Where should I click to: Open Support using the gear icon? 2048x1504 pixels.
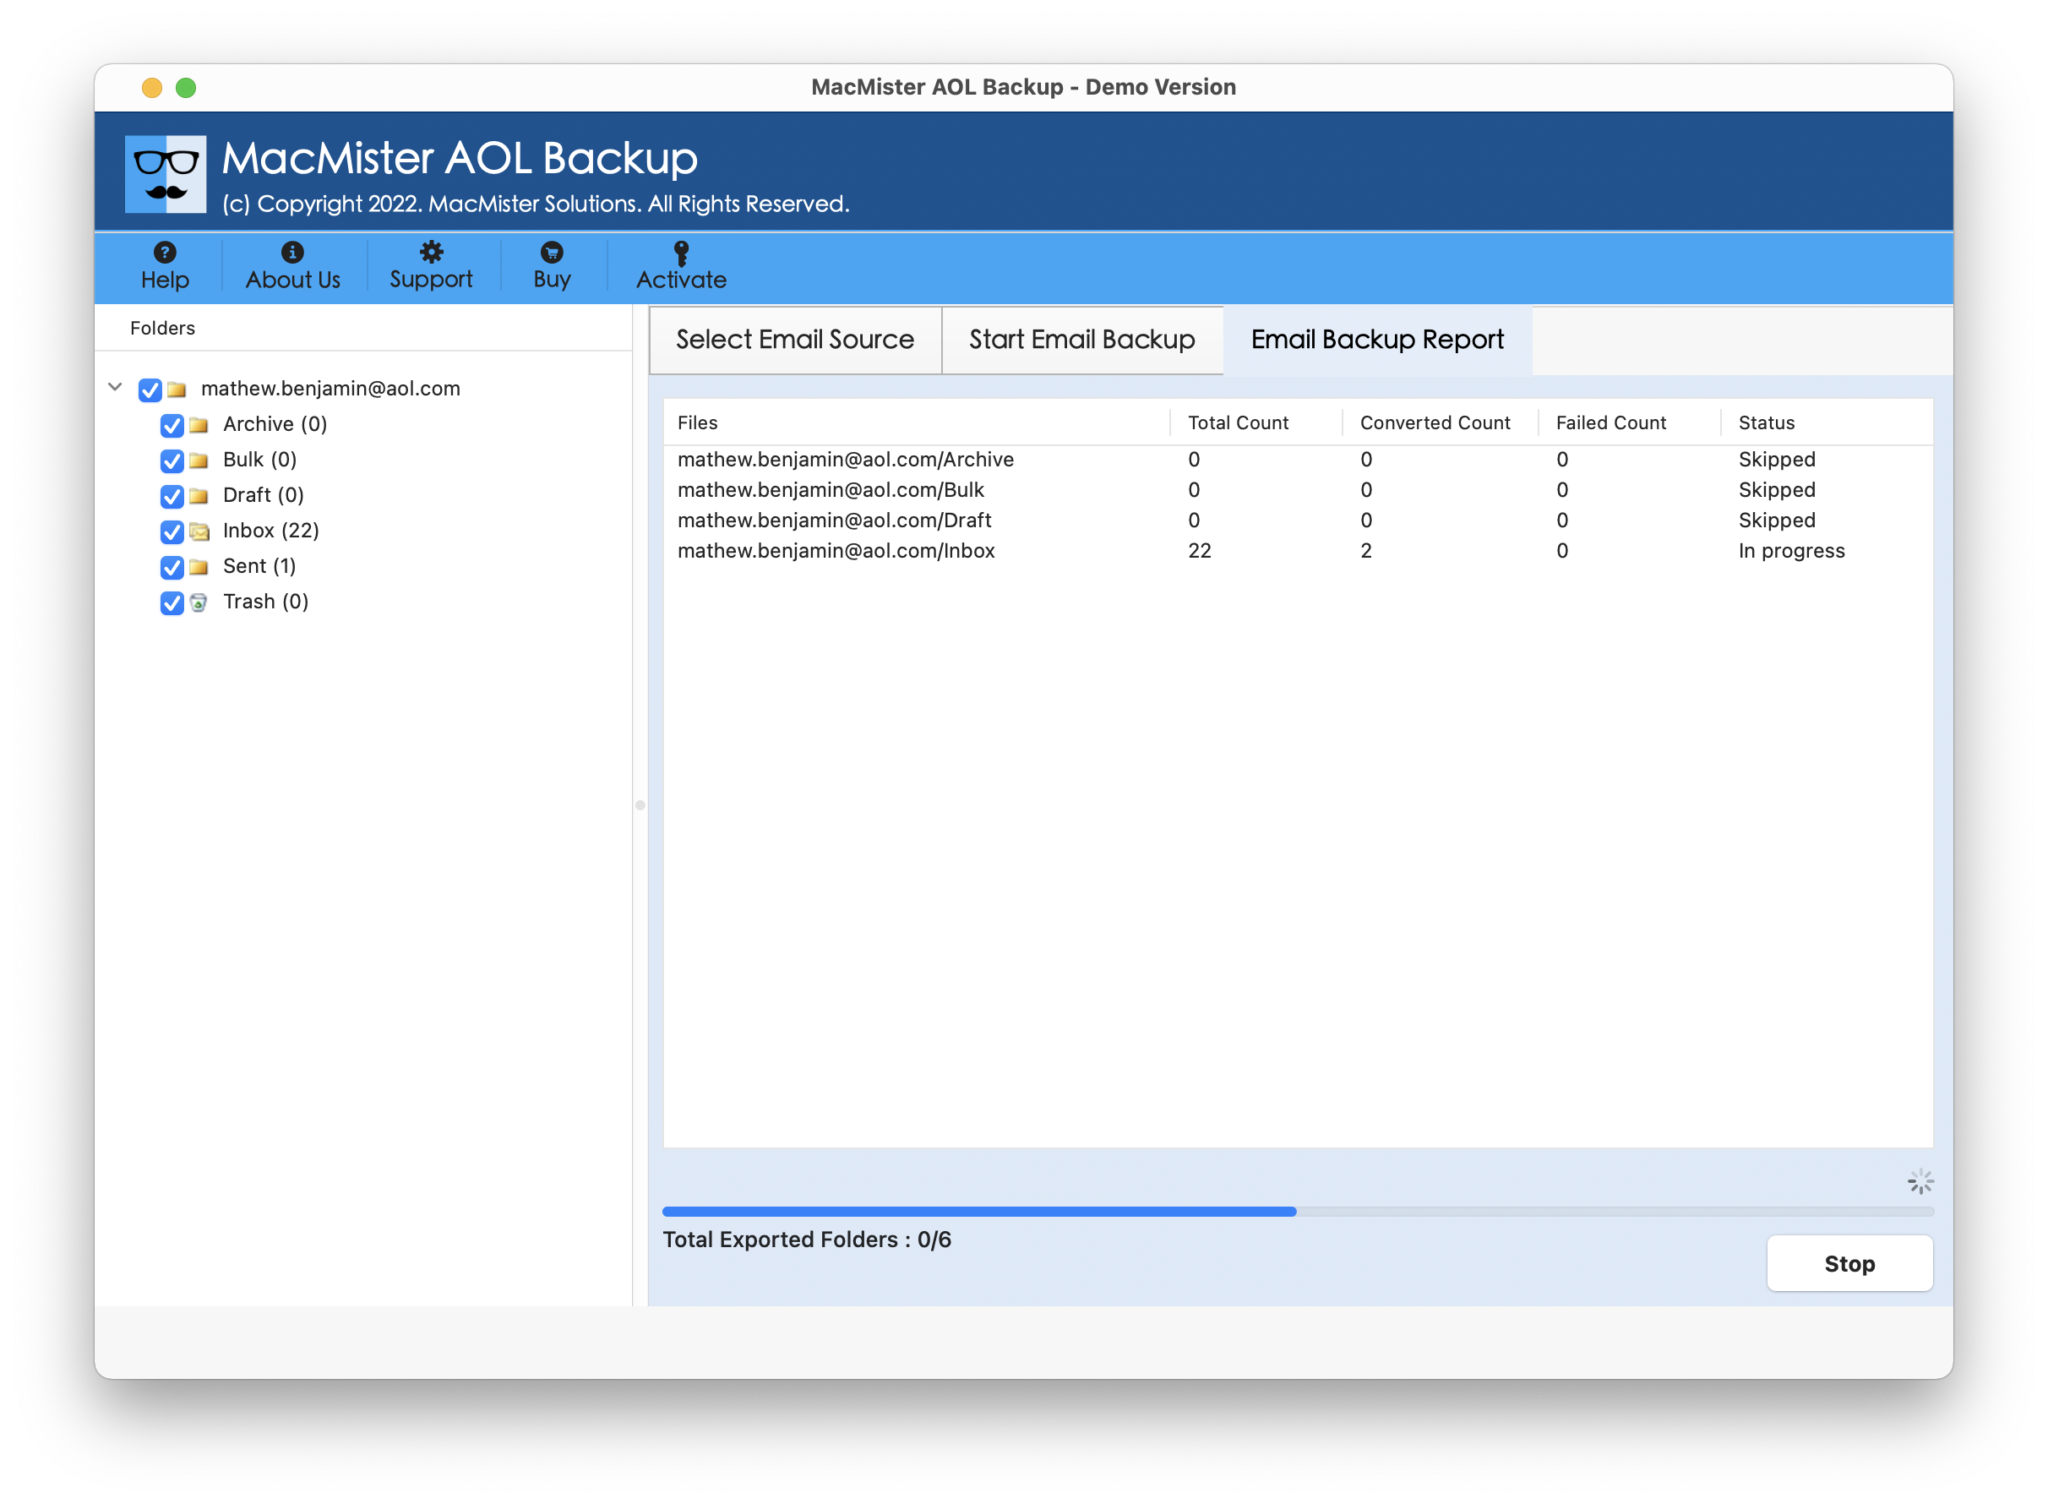pos(430,251)
